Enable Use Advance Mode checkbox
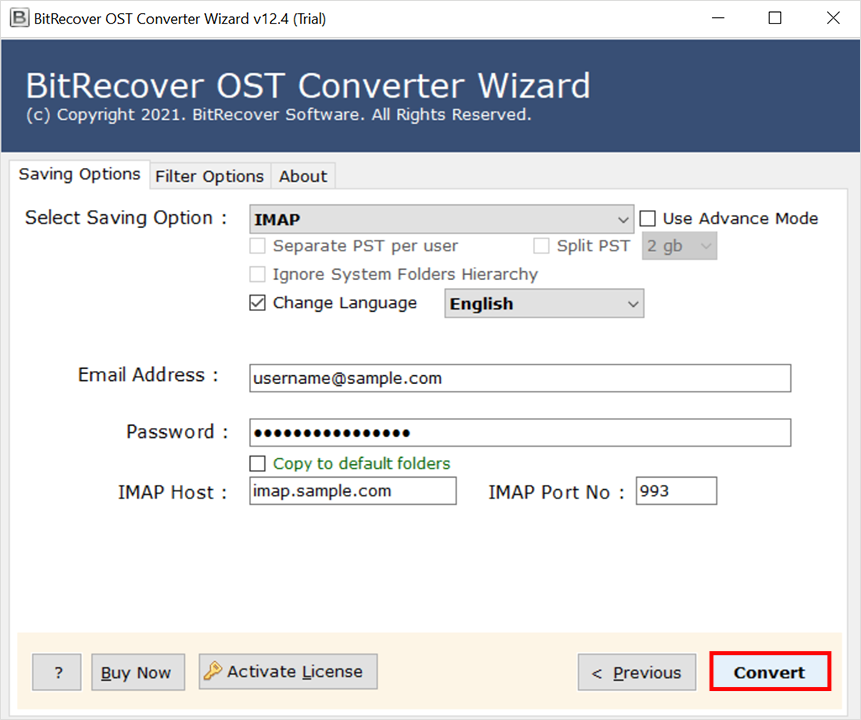861x720 pixels. point(647,219)
